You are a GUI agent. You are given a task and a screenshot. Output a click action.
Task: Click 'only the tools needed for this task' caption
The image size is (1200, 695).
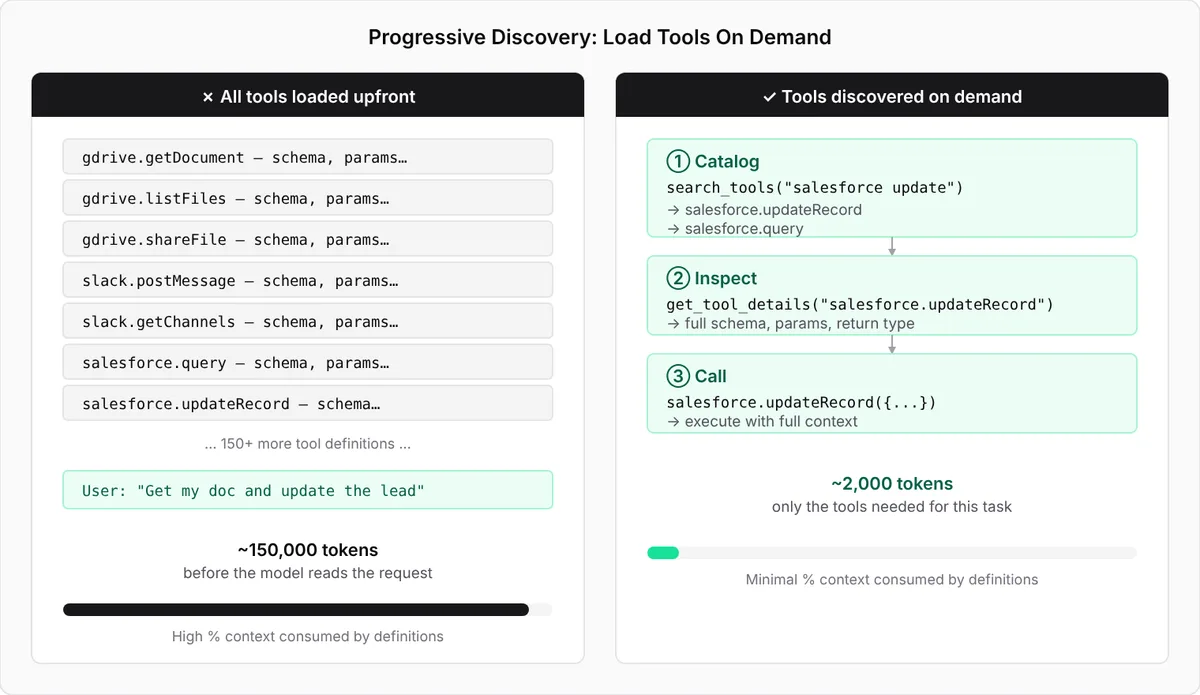(x=892, y=507)
